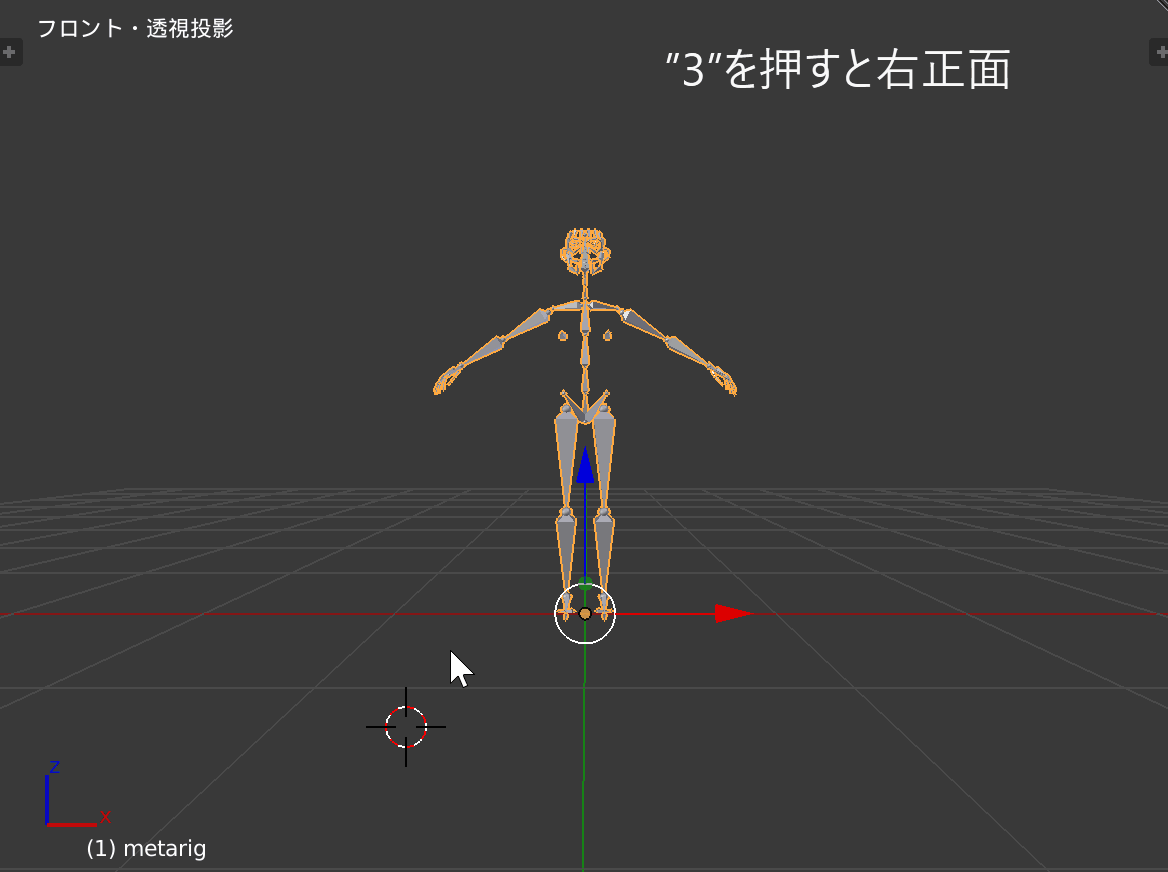Click the (1) metarig object name label

coord(145,848)
